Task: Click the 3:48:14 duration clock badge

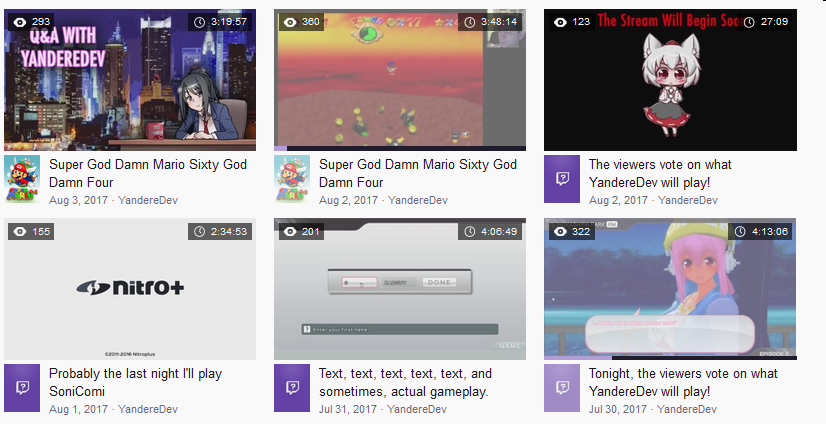Action: point(490,22)
